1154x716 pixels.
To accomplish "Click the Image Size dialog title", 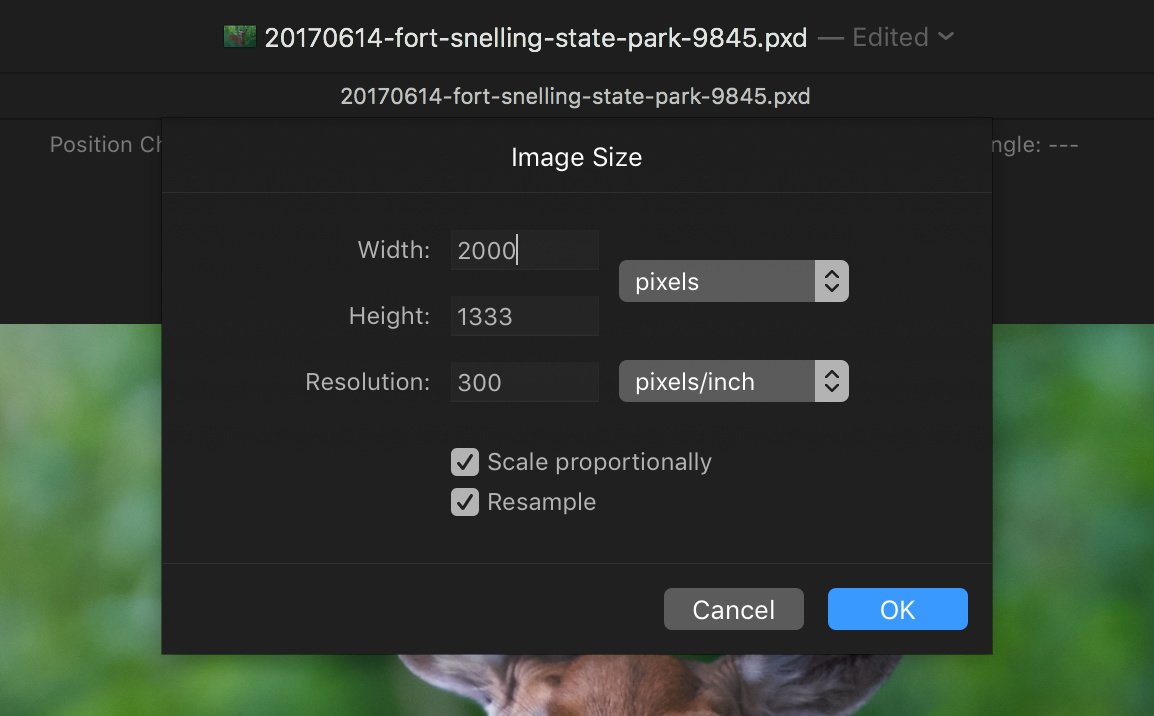I will (x=576, y=157).
